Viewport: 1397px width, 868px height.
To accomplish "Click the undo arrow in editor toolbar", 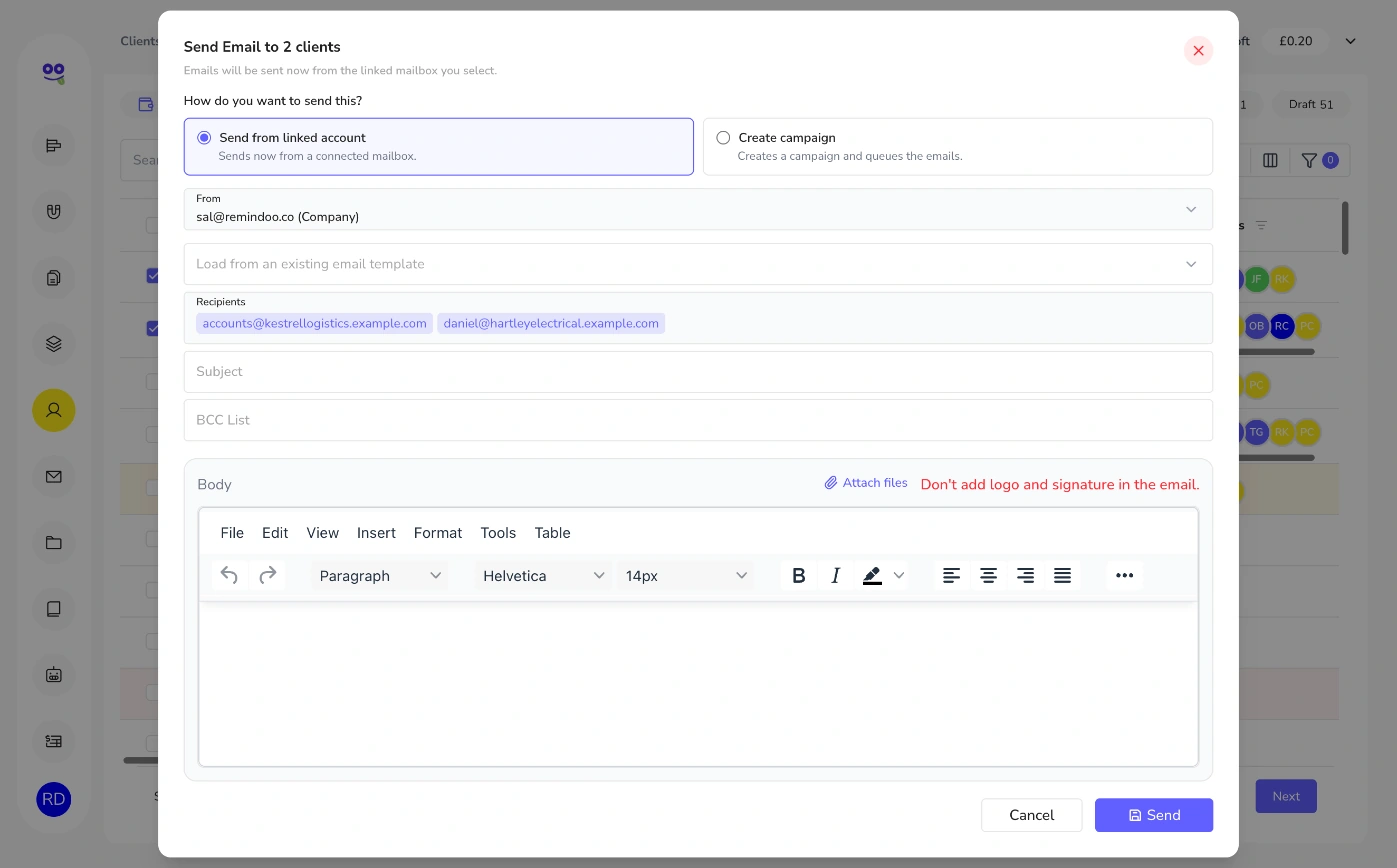I will click(229, 575).
